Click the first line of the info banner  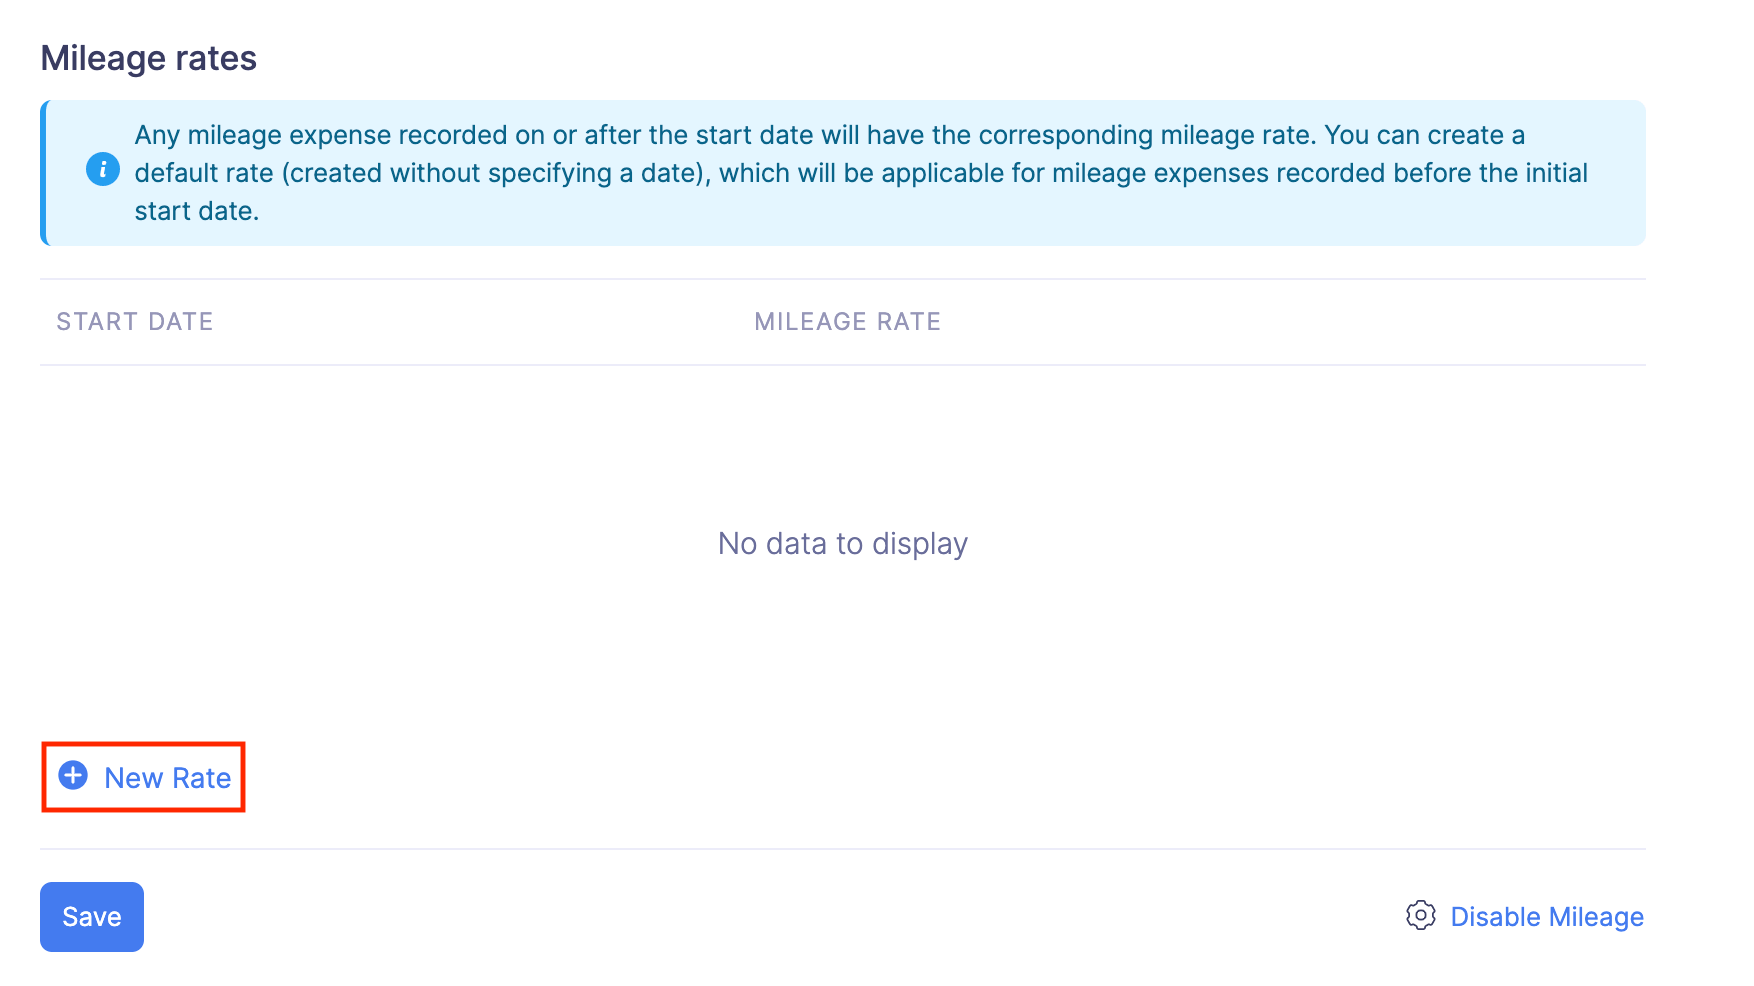tap(829, 135)
